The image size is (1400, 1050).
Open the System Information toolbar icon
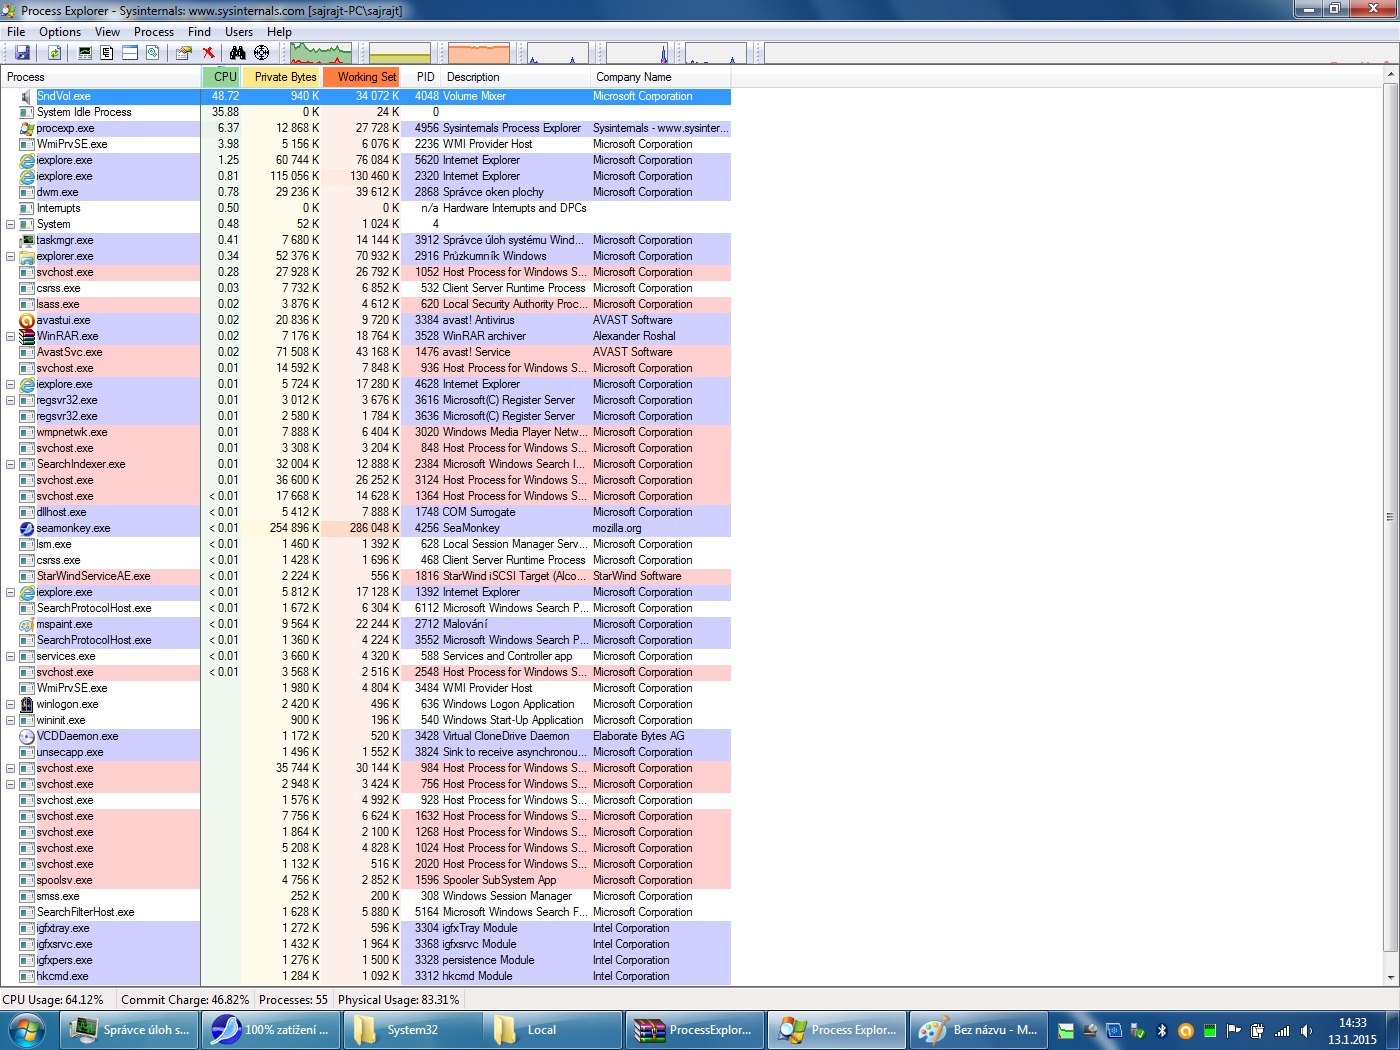click(x=85, y=53)
